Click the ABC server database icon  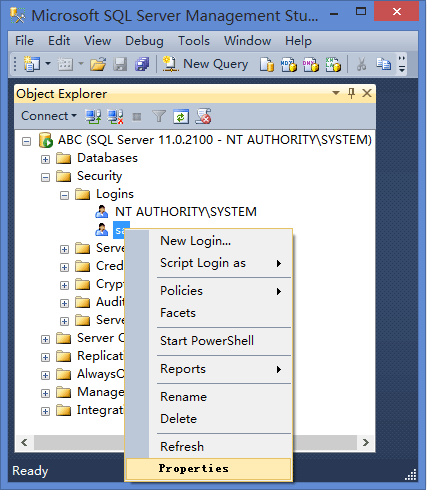[x=46, y=140]
